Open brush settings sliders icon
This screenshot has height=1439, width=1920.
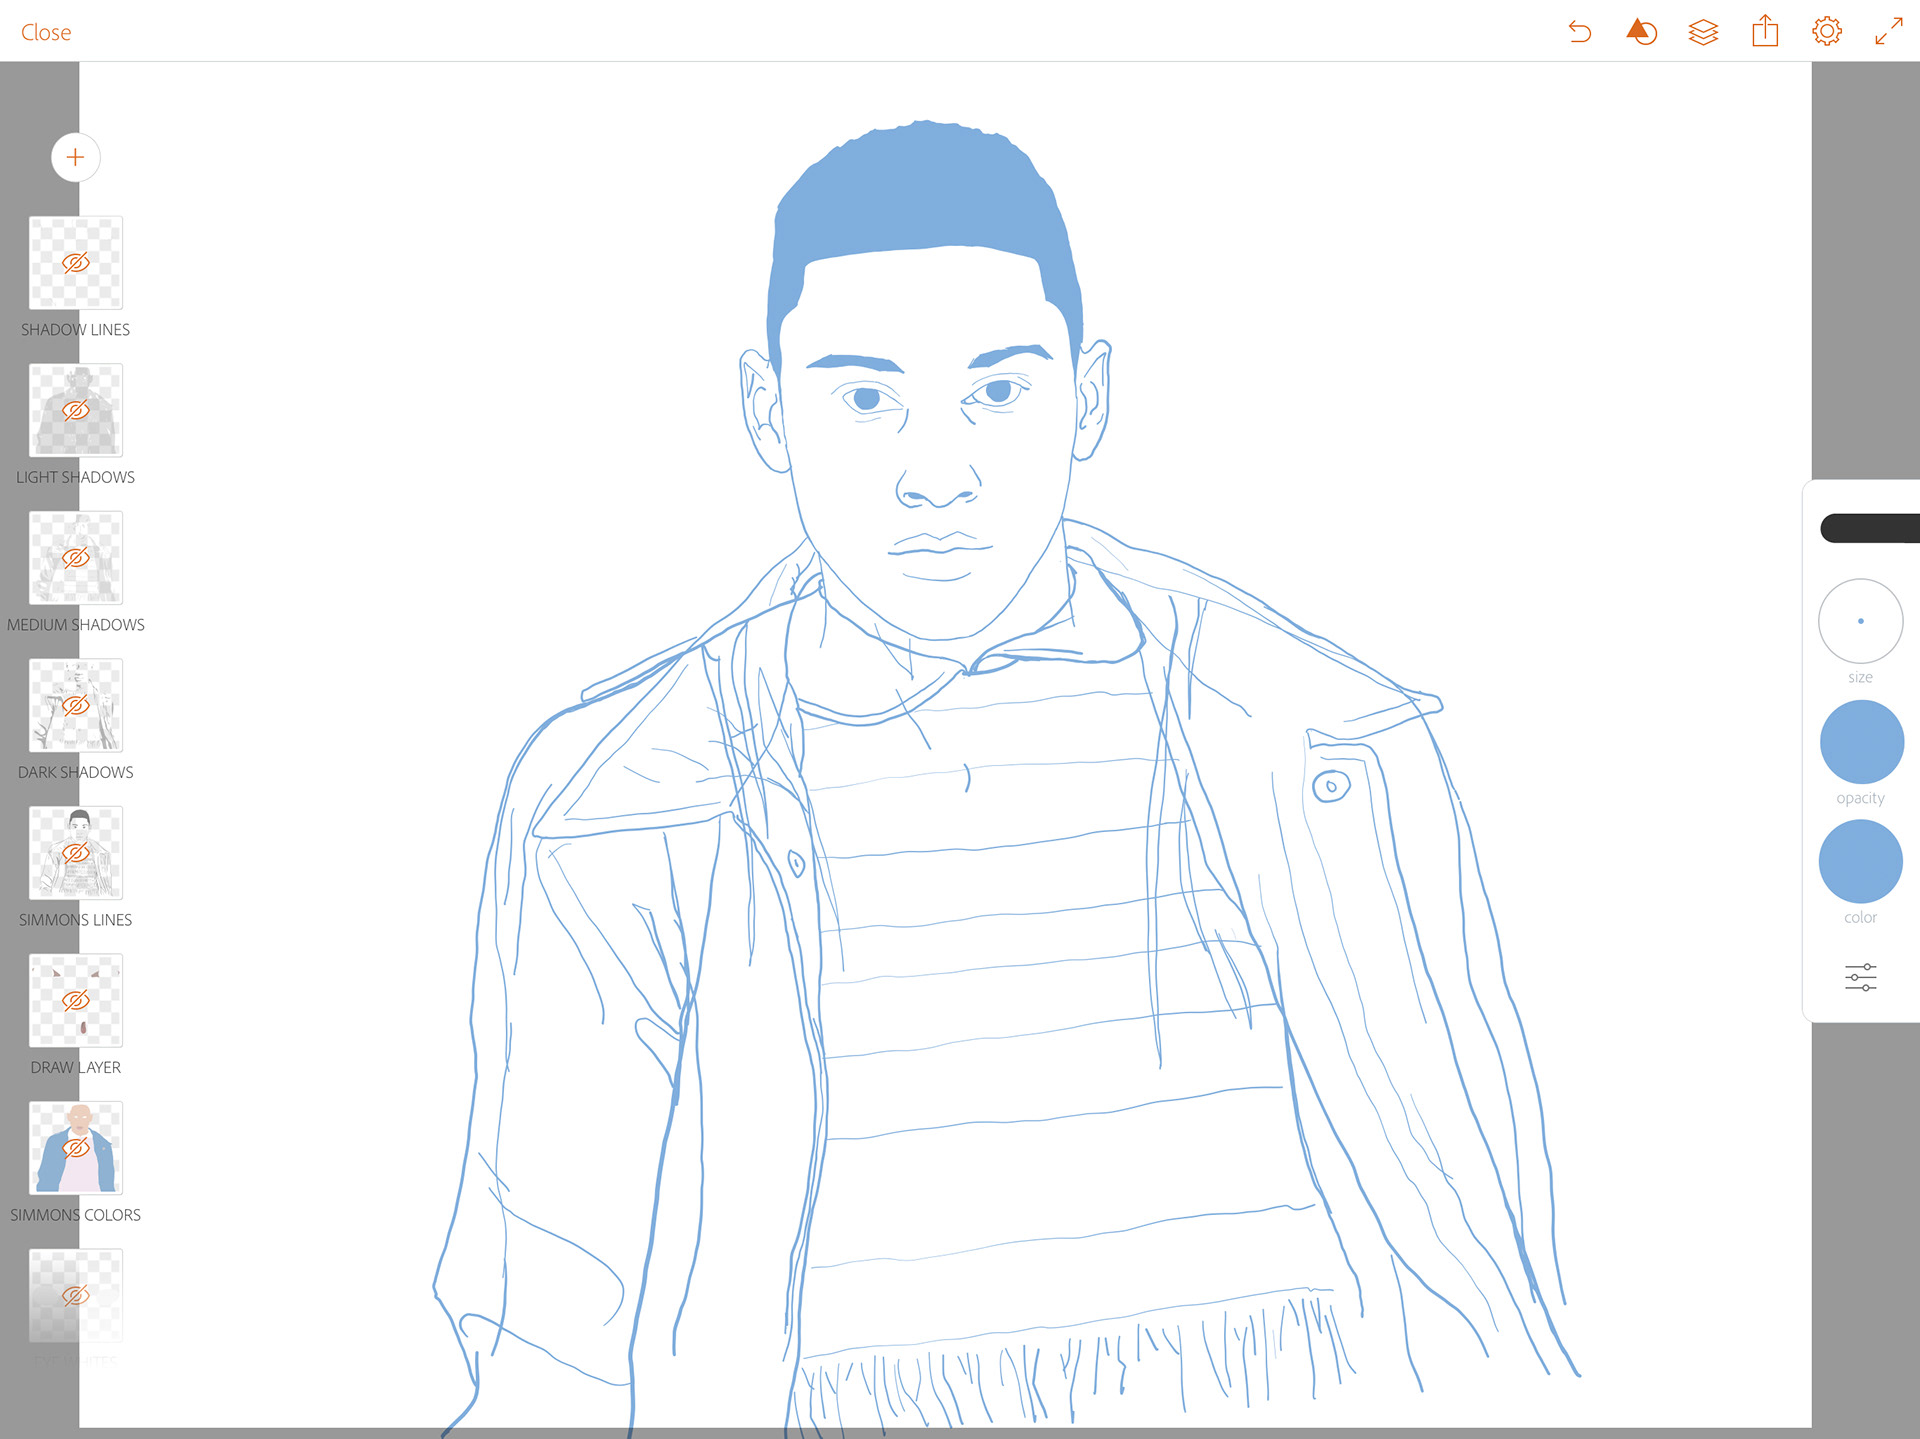point(1860,977)
